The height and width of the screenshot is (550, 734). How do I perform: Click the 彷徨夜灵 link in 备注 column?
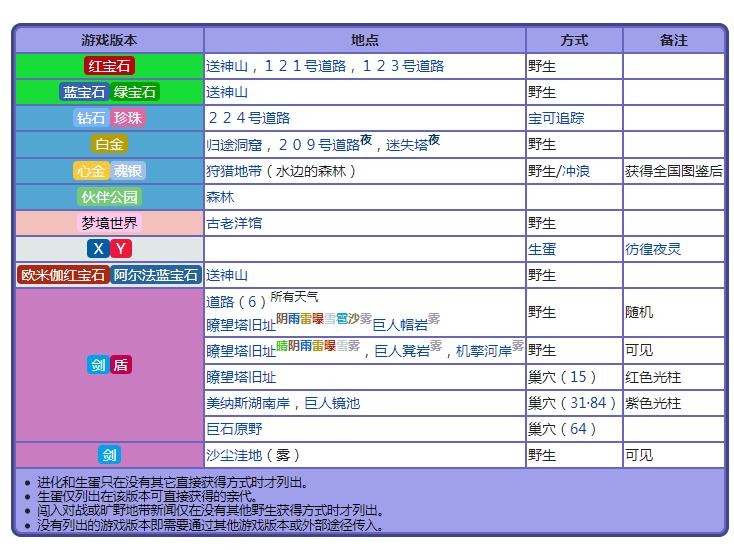pos(653,249)
